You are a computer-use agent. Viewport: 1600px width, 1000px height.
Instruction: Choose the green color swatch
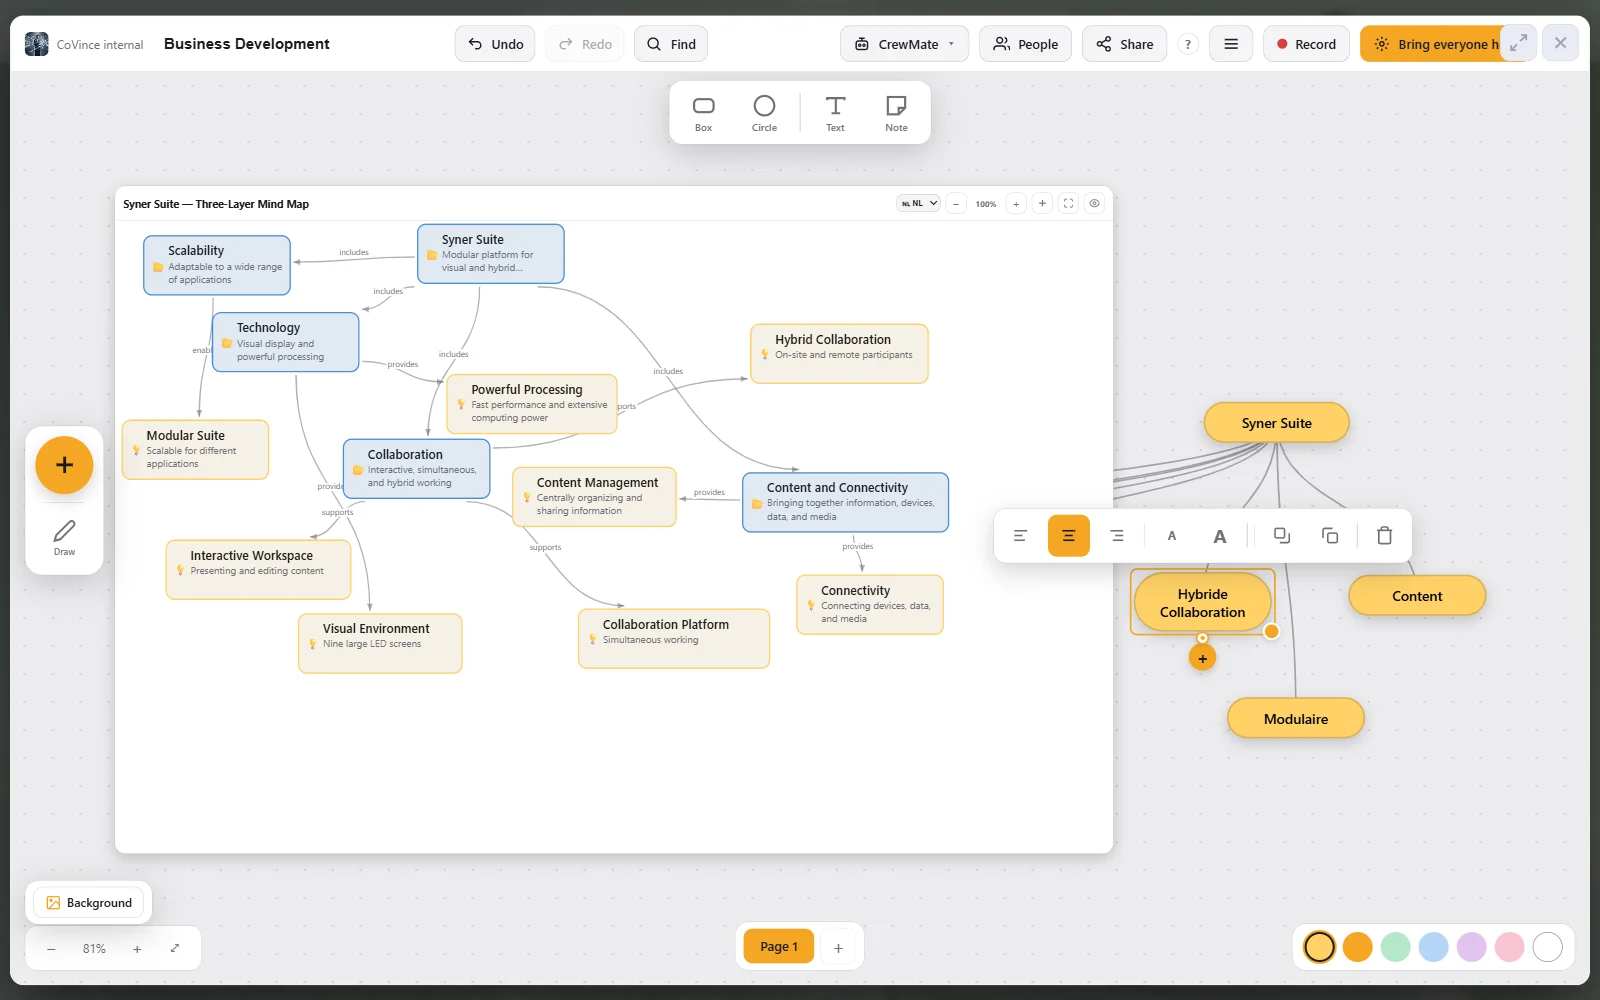(1395, 946)
